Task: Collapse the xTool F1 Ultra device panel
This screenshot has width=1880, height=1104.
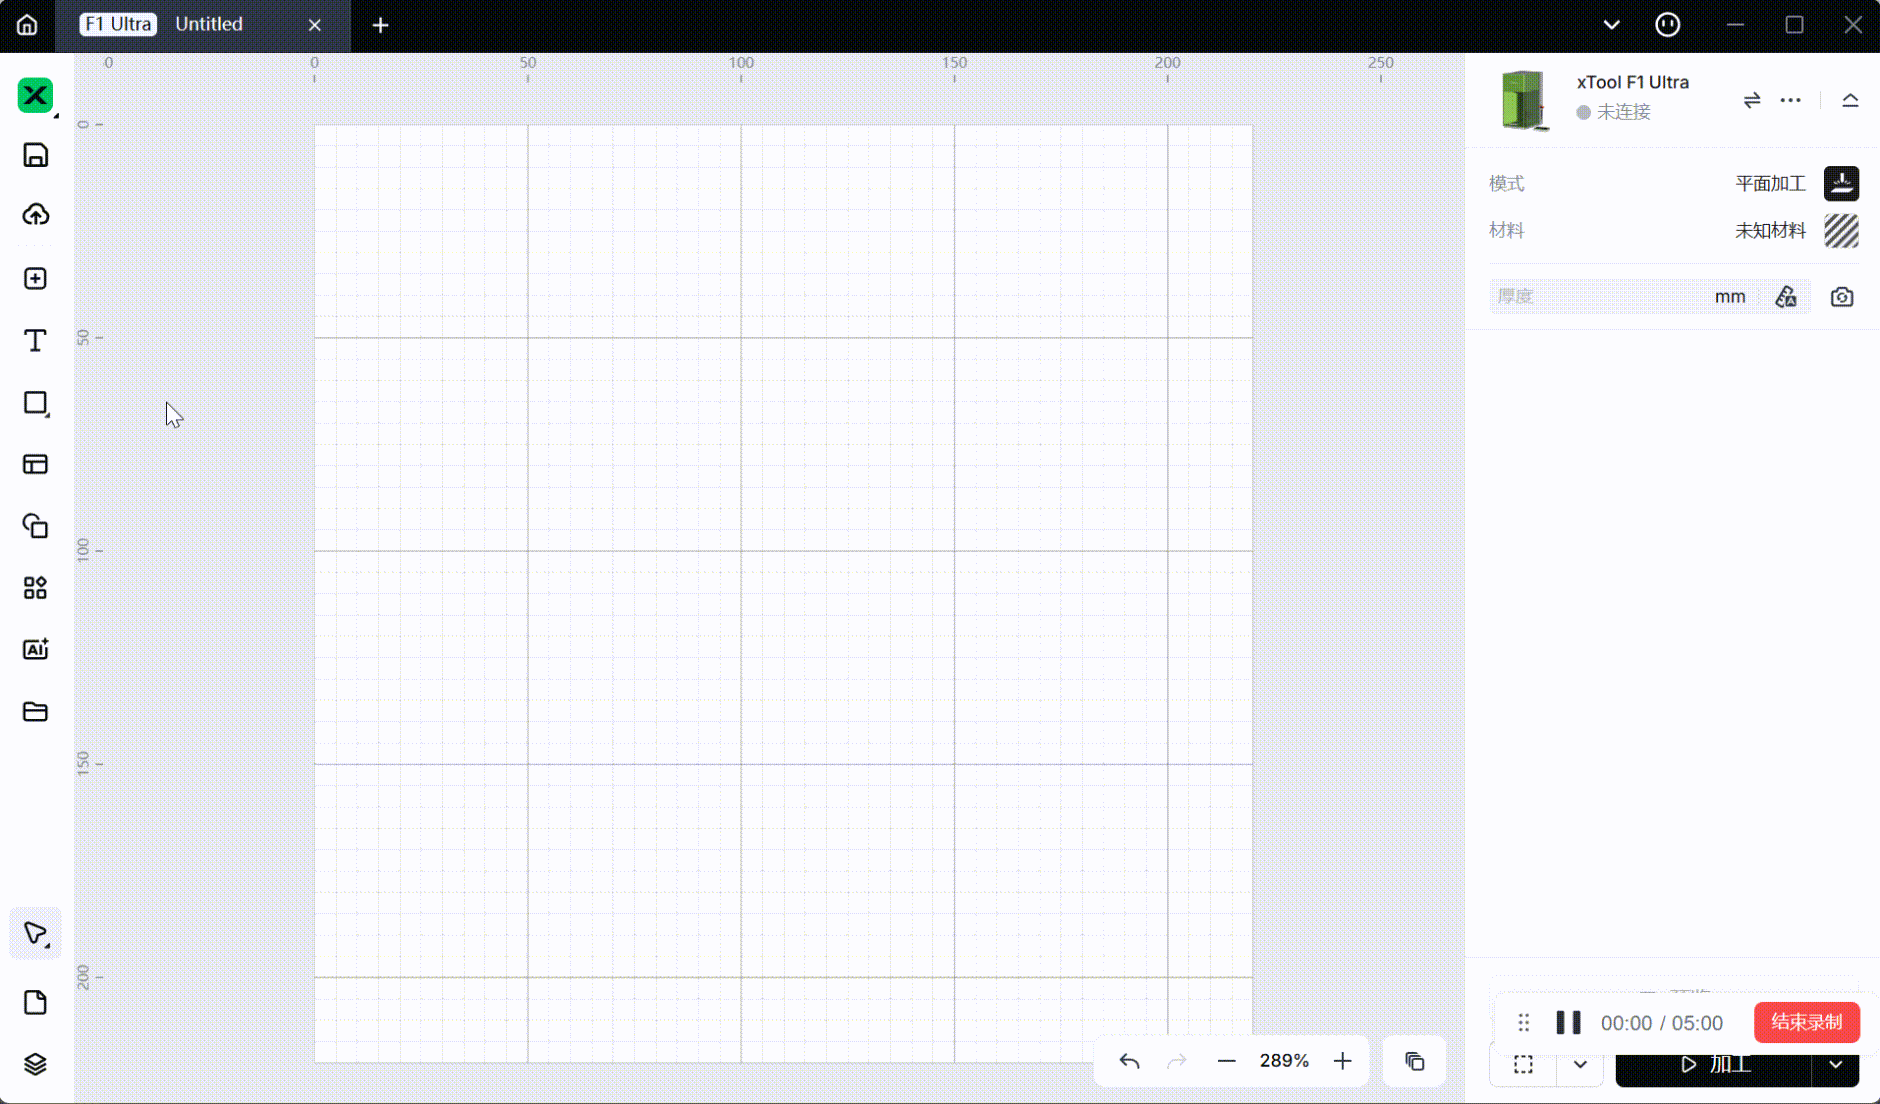Action: 1850,100
